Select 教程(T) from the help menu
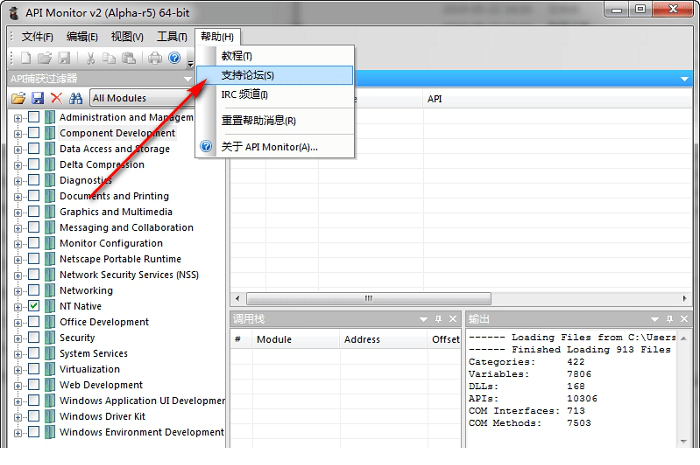Screen dimensions: 700x465 tap(275, 56)
